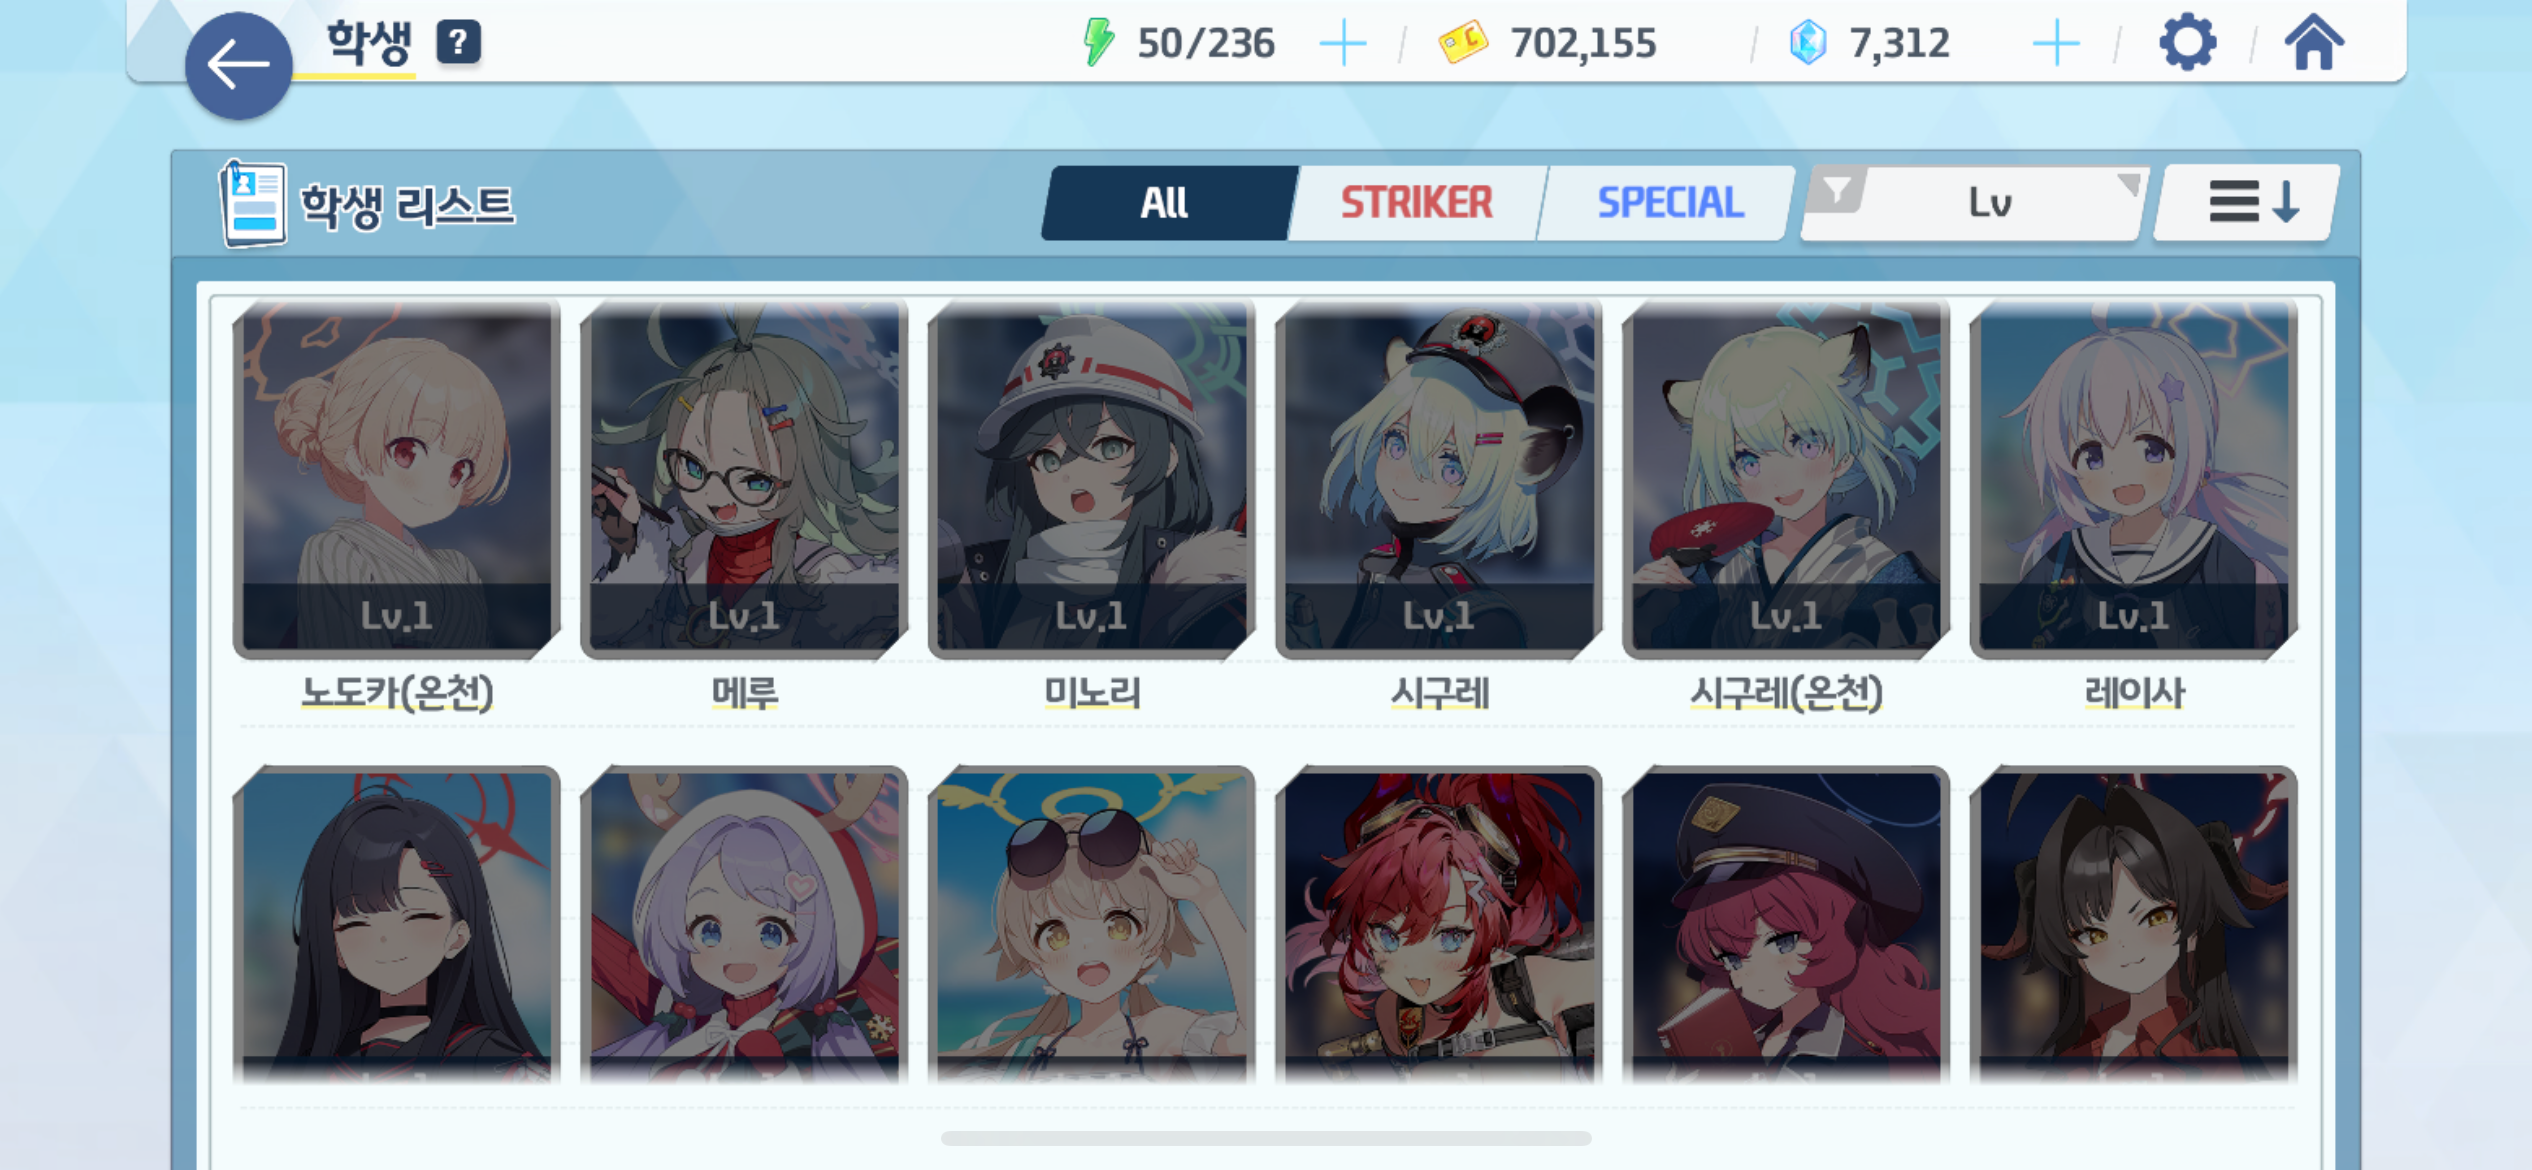The width and height of the screenshot is (2532, 1170).
Task: Open the filter funnel icon
Action: [1837, 190]
